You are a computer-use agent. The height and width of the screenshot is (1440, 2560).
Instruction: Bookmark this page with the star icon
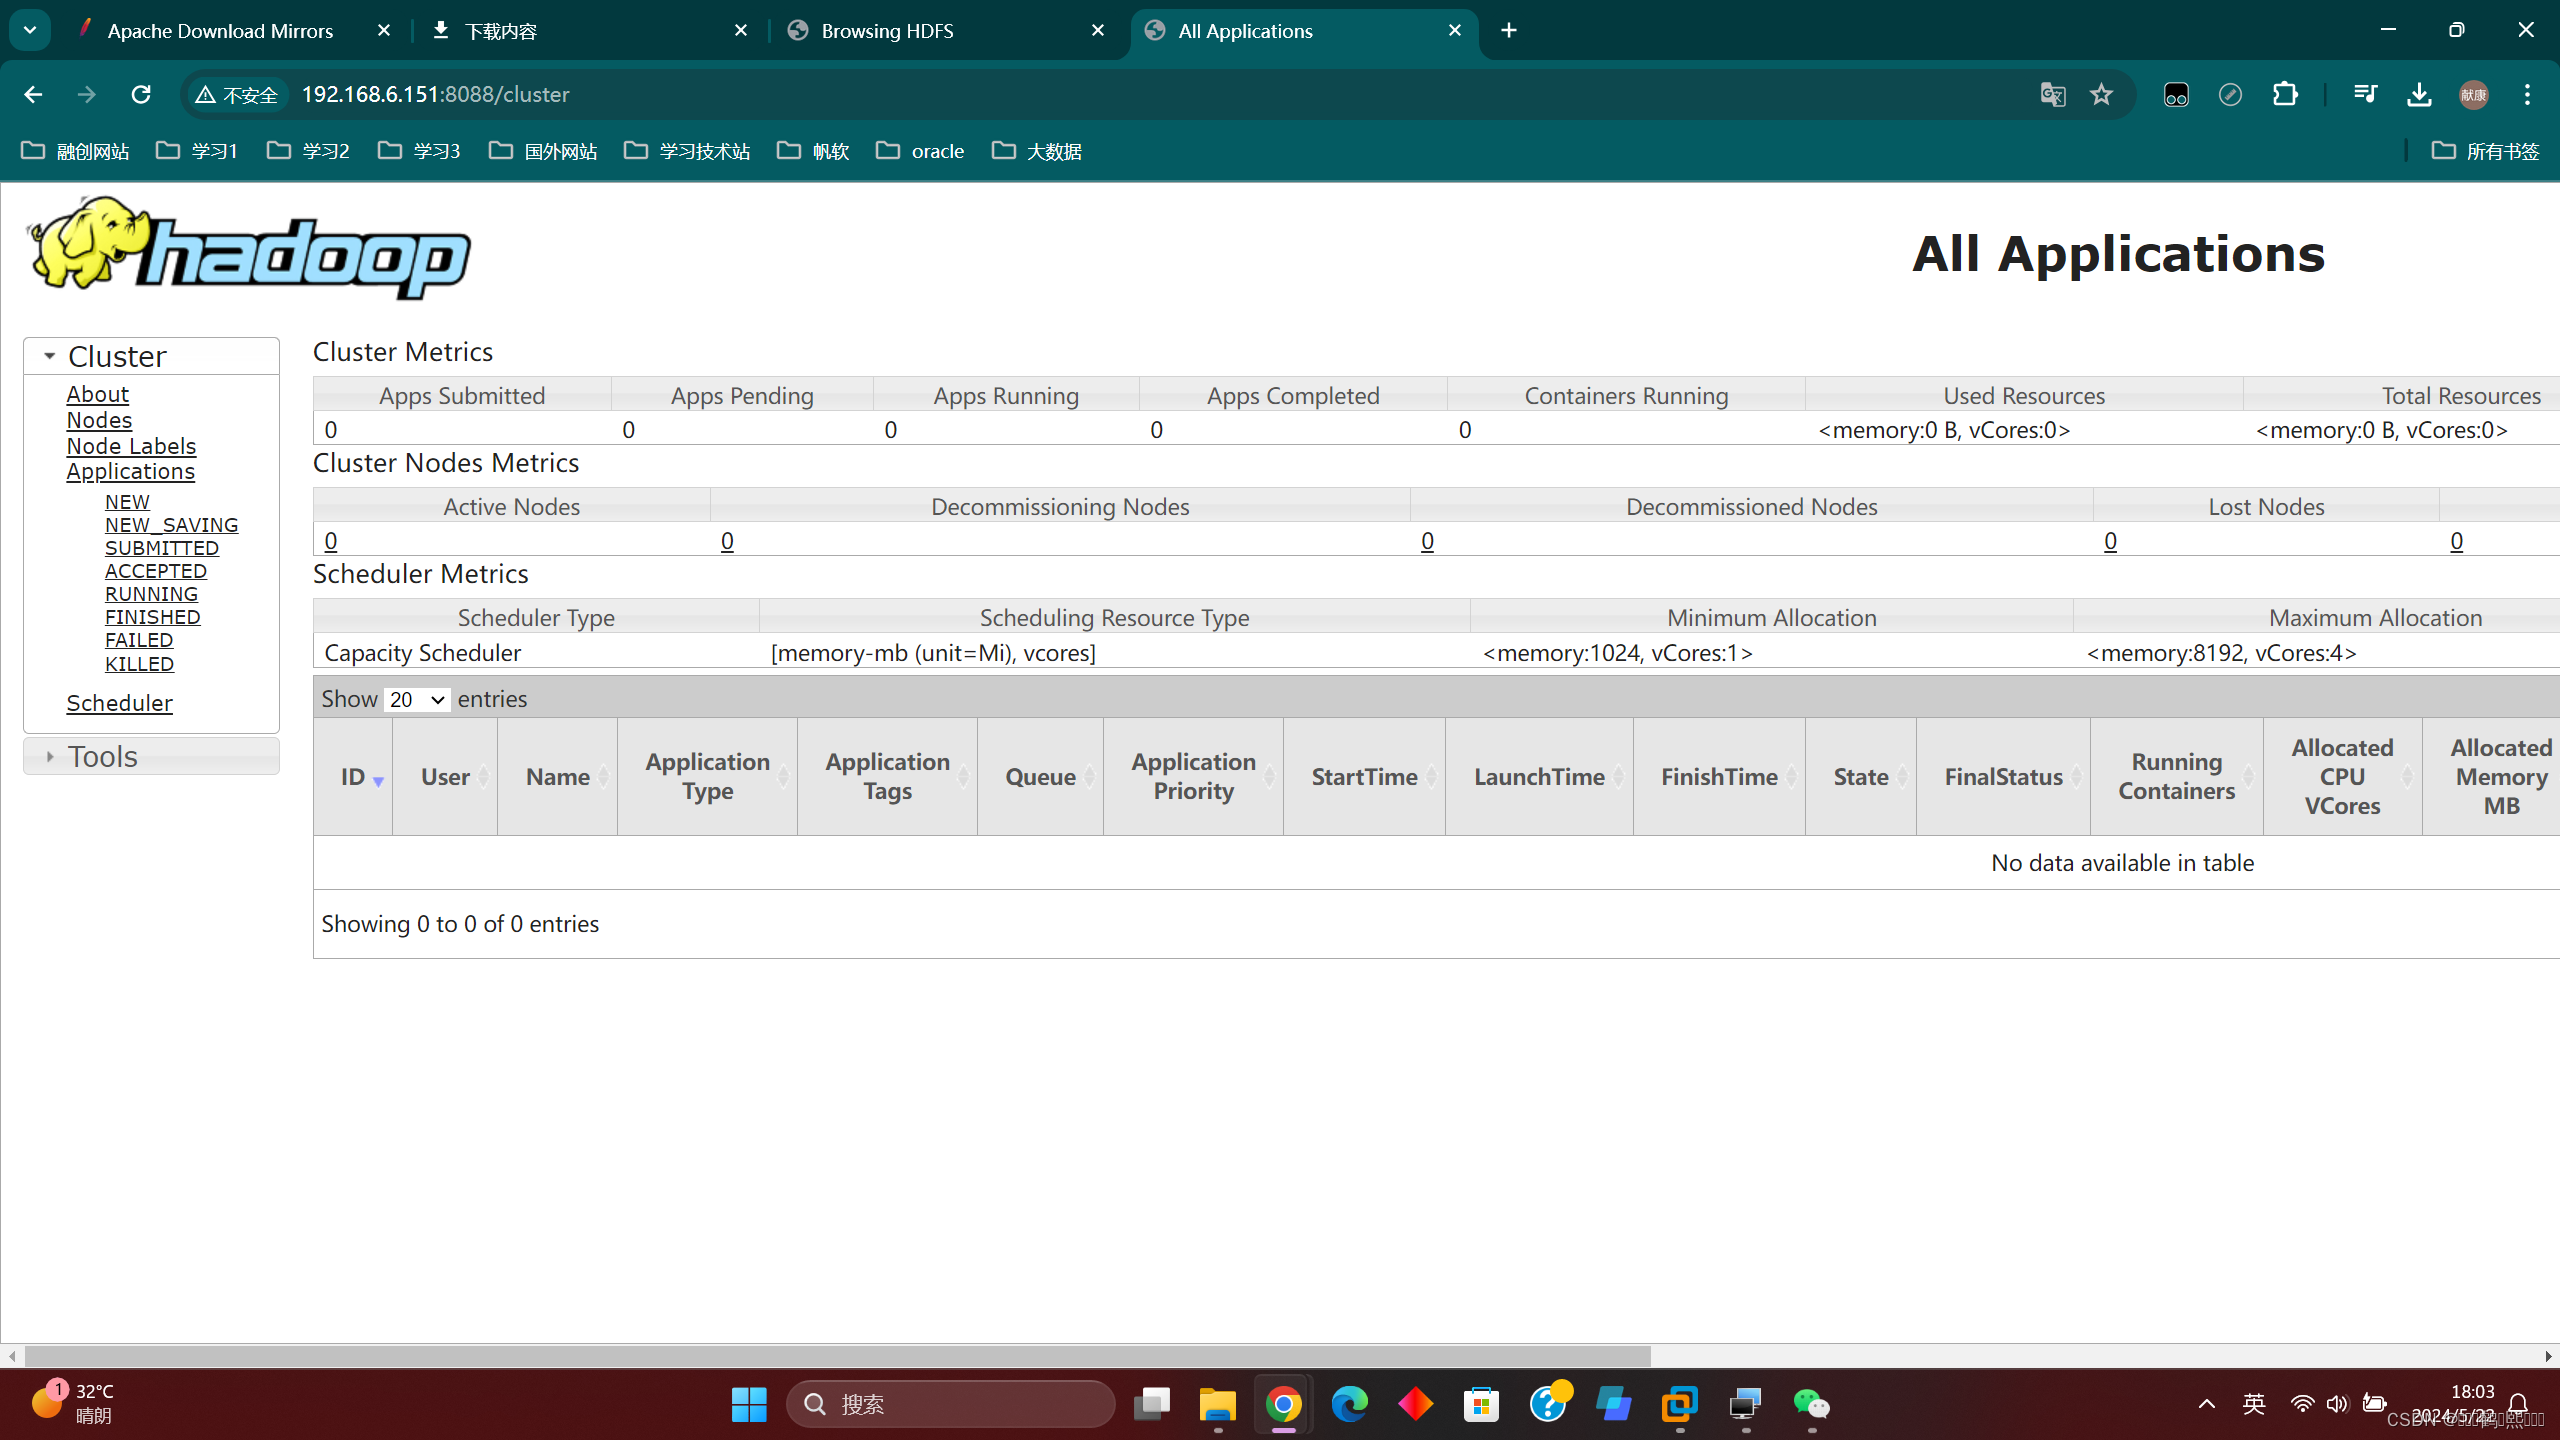point(2101,94)
